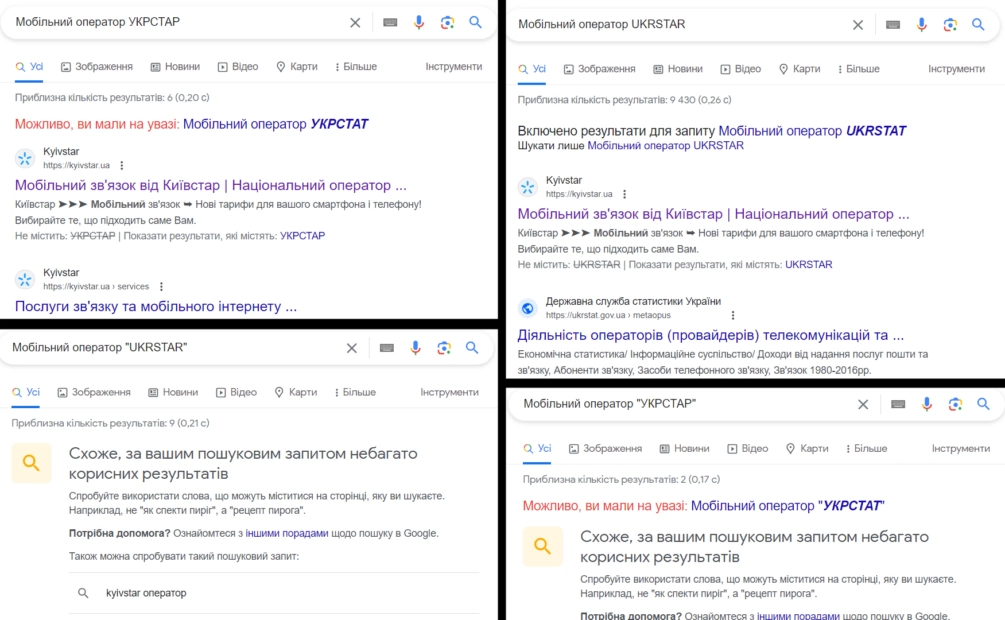
Task: Click UKRSTAR link after 'Показати результати, які містять'
Action: click(808, 265)
